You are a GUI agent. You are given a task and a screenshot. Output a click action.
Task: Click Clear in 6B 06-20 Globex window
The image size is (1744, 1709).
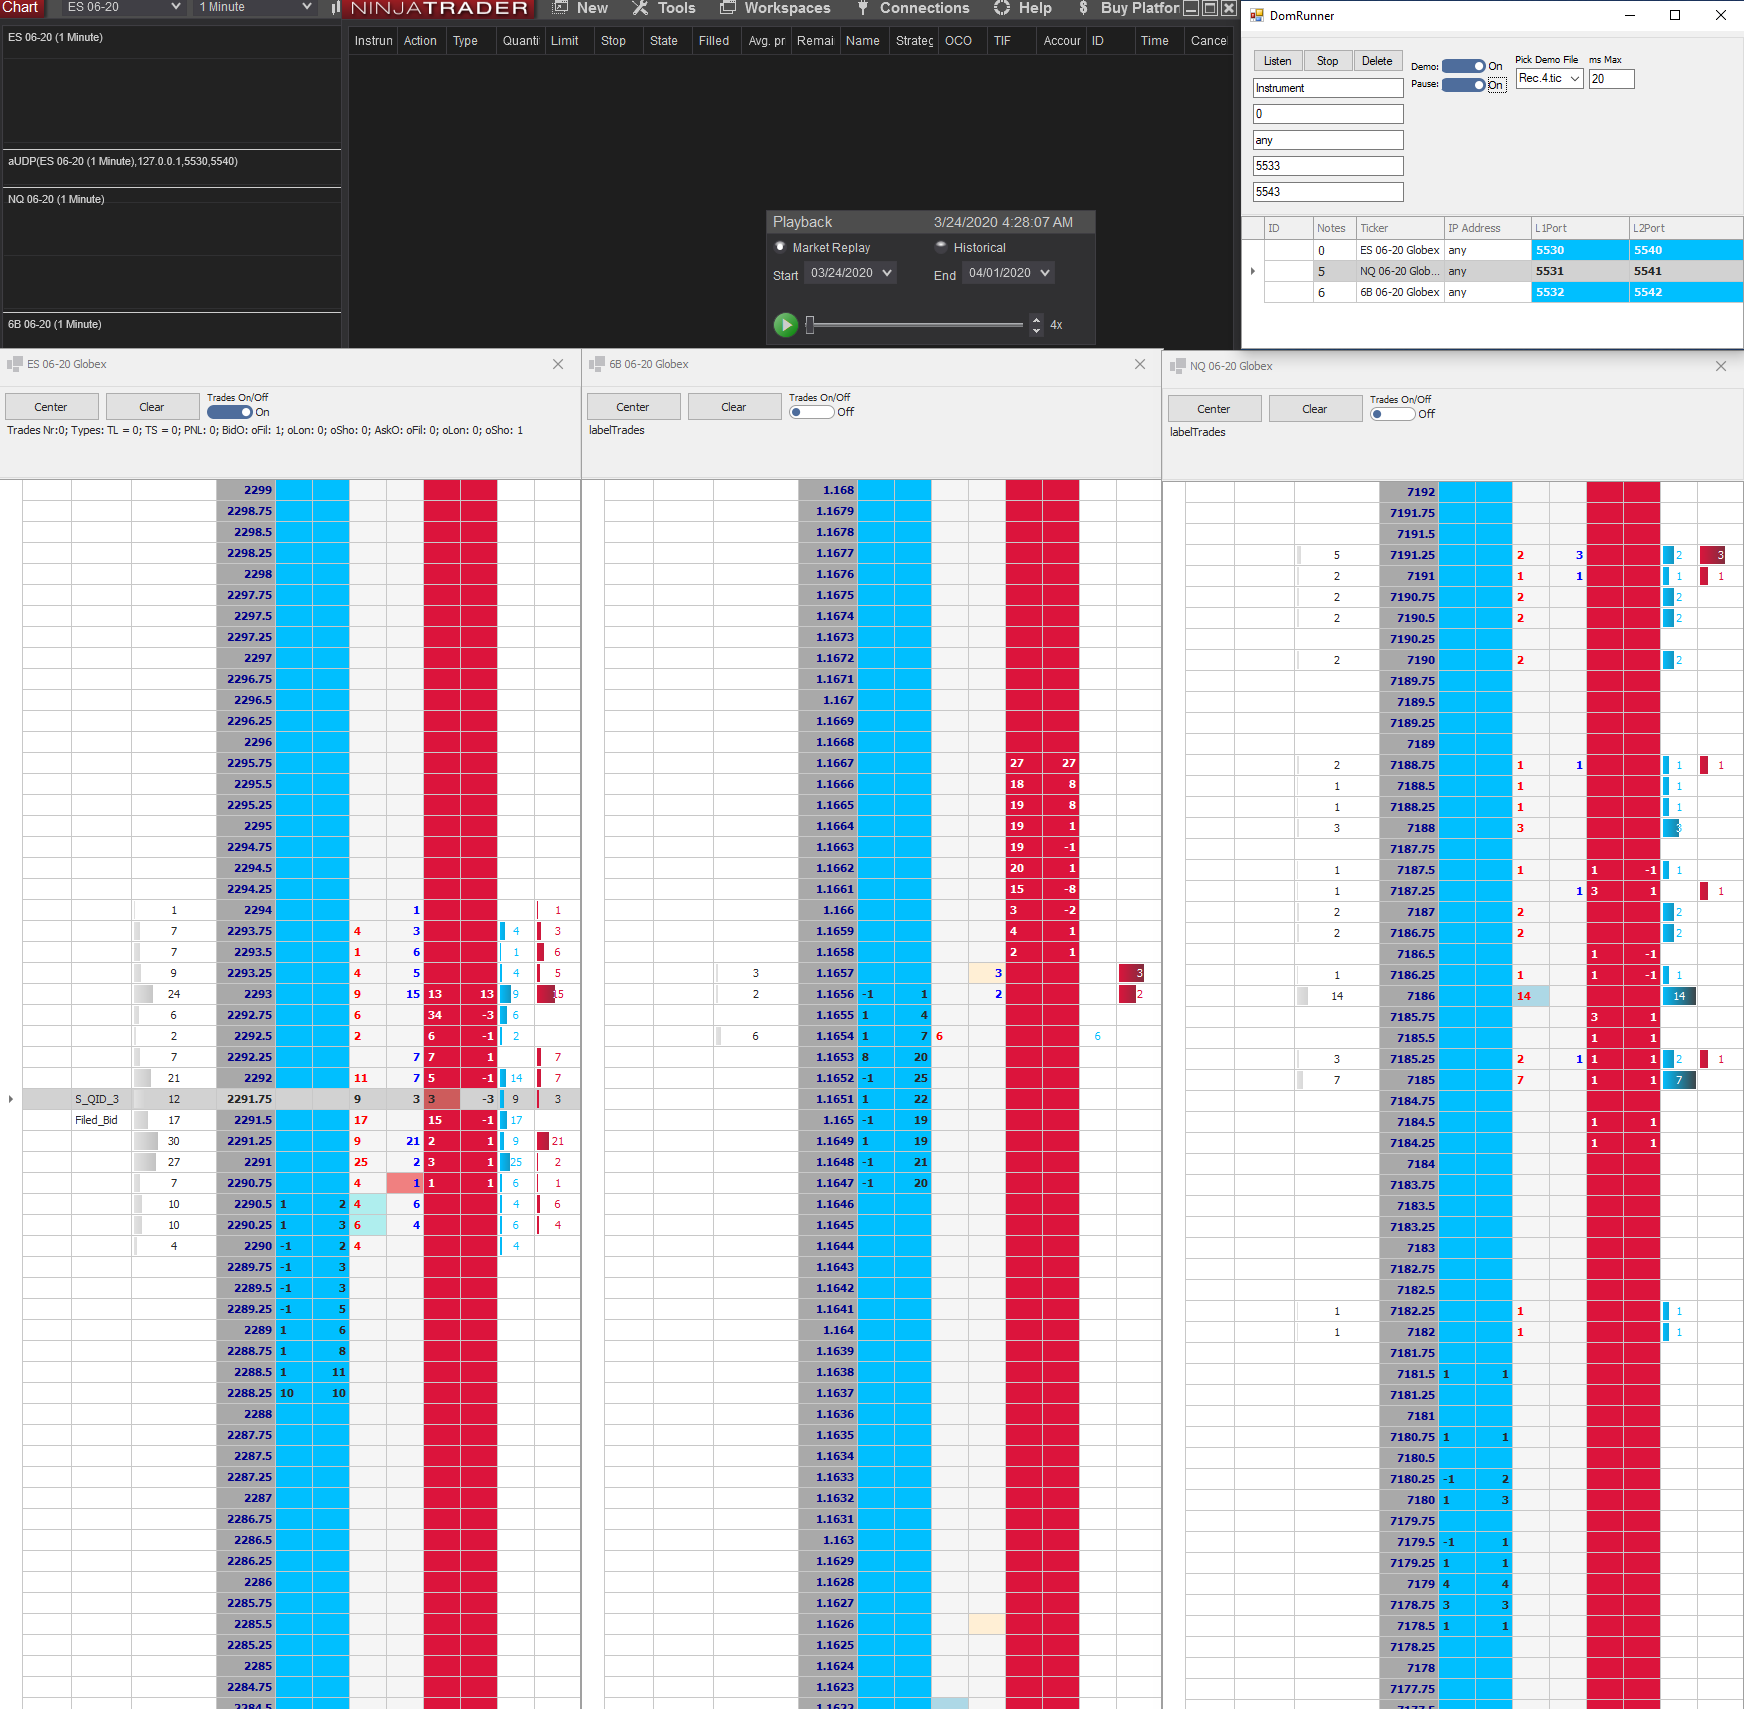(734, 407)
